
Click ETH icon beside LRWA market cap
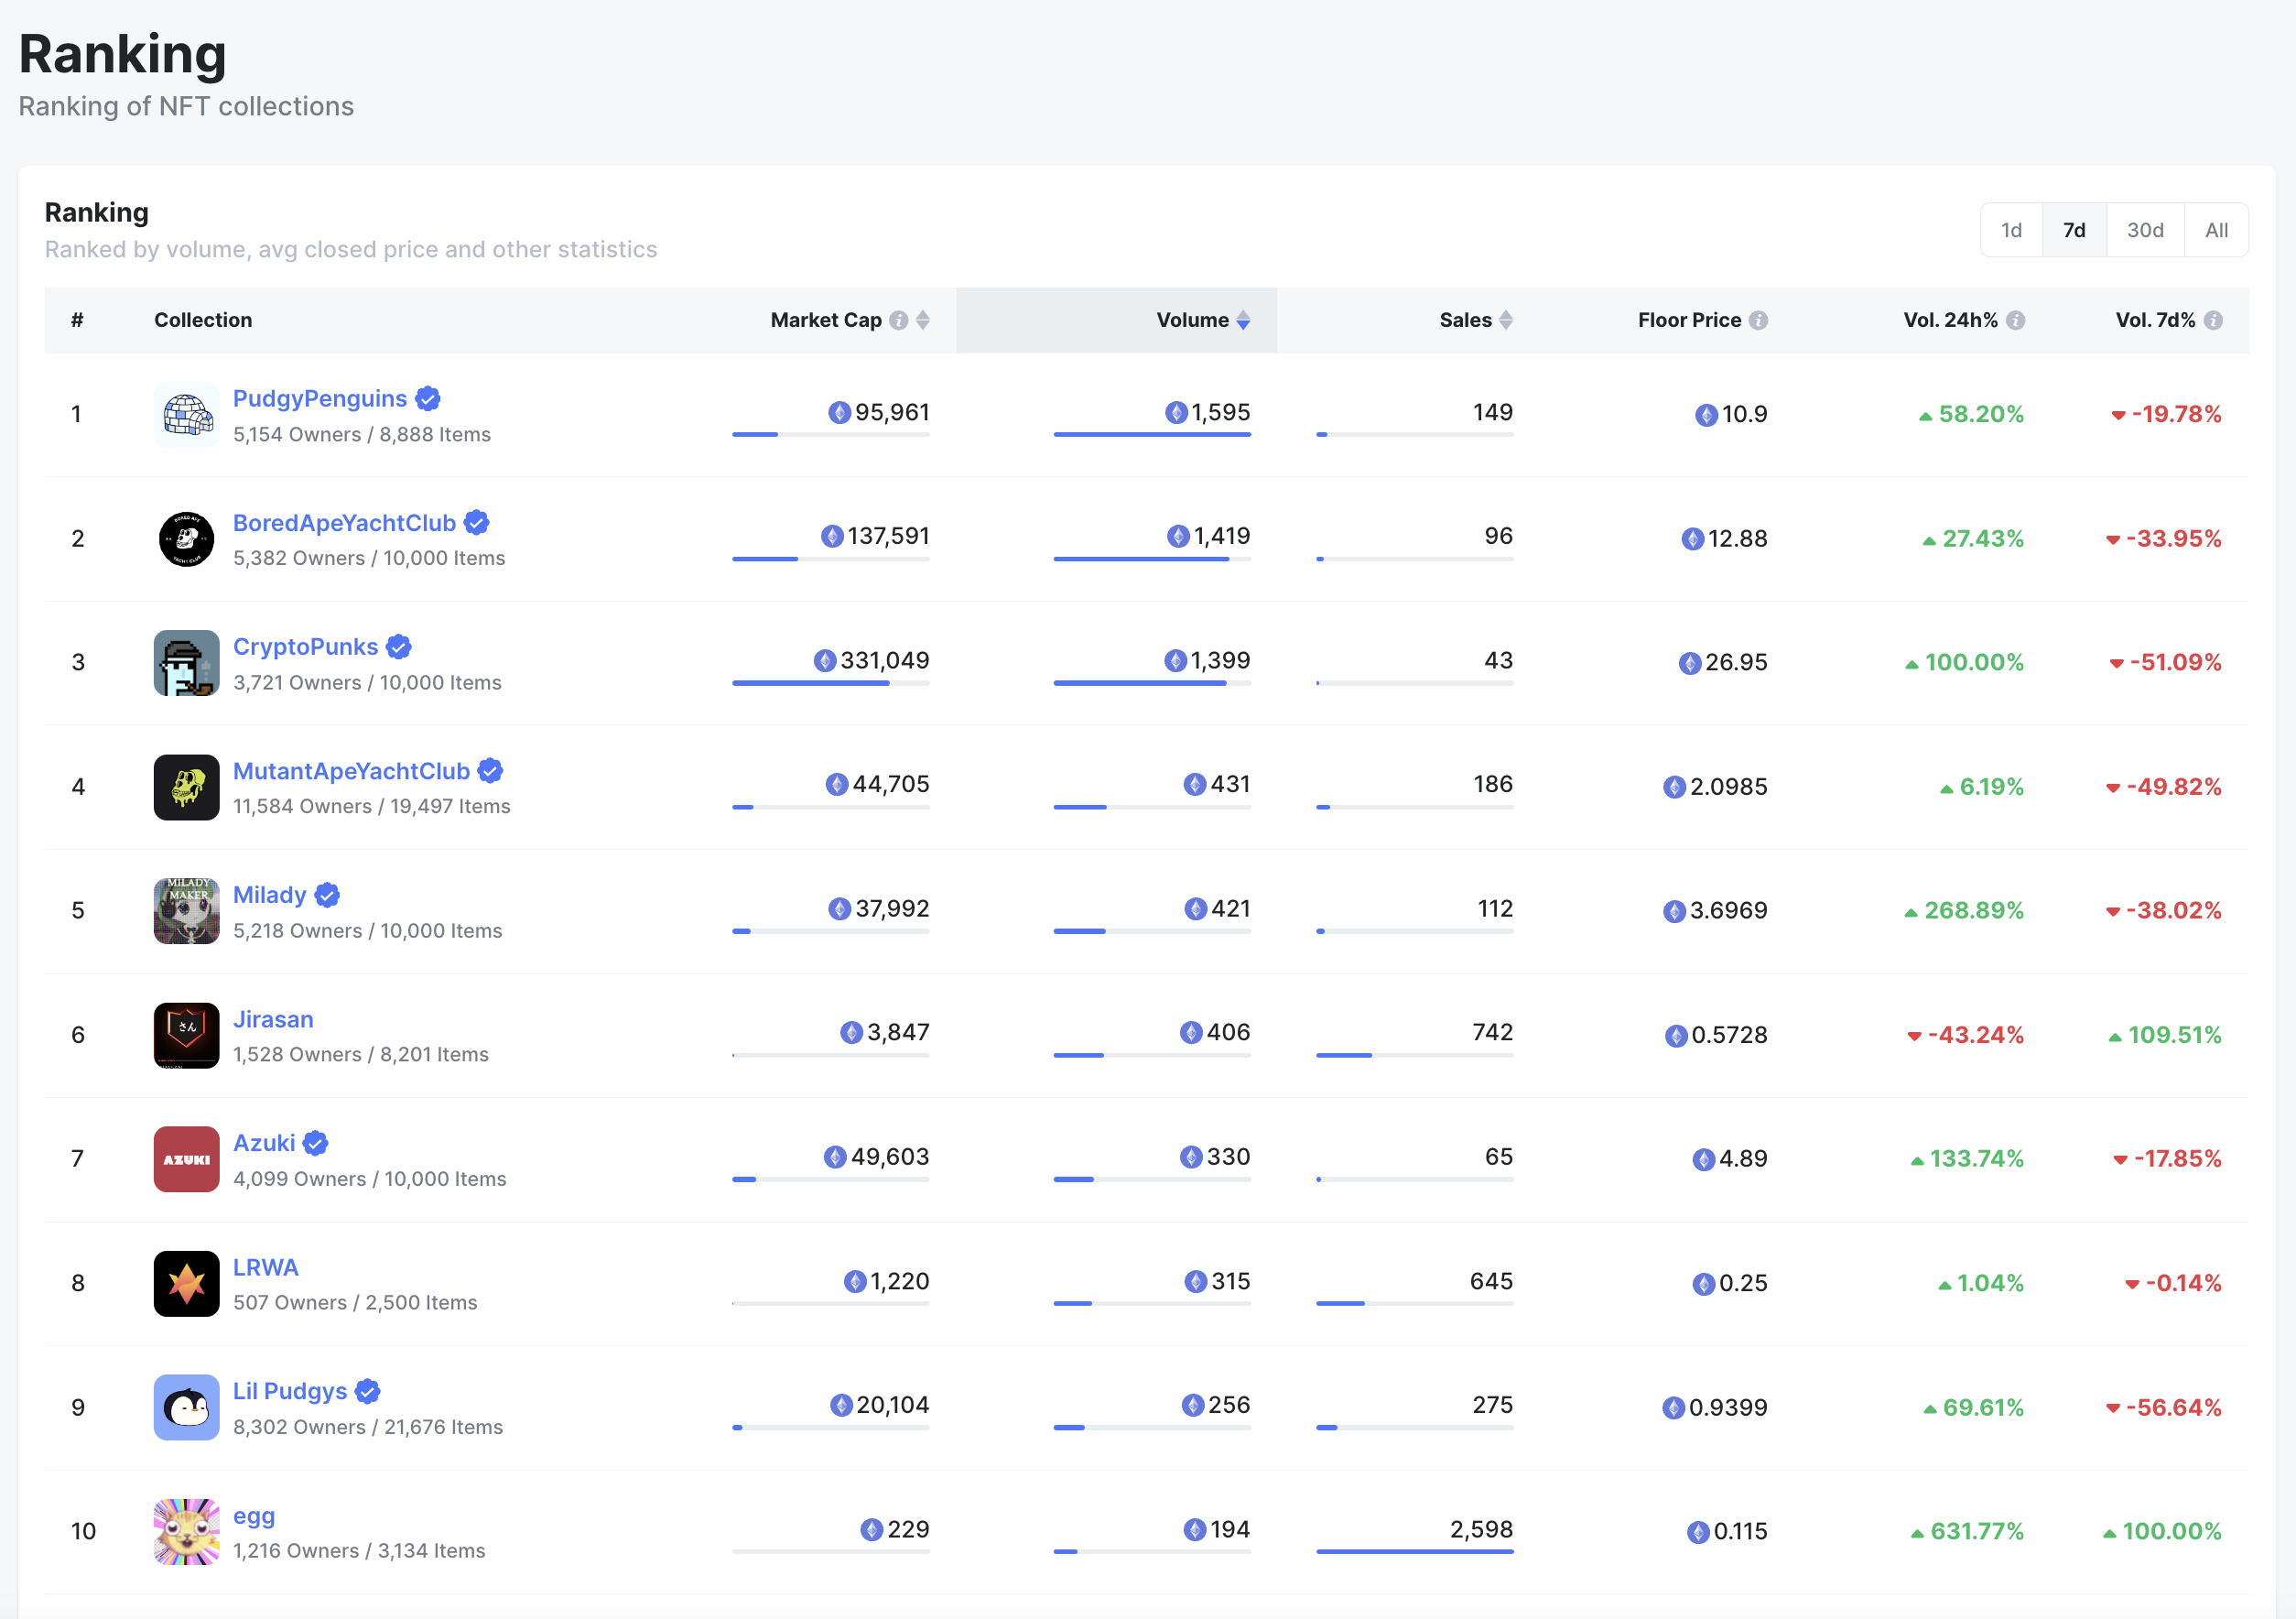[x=855, y=1281]
